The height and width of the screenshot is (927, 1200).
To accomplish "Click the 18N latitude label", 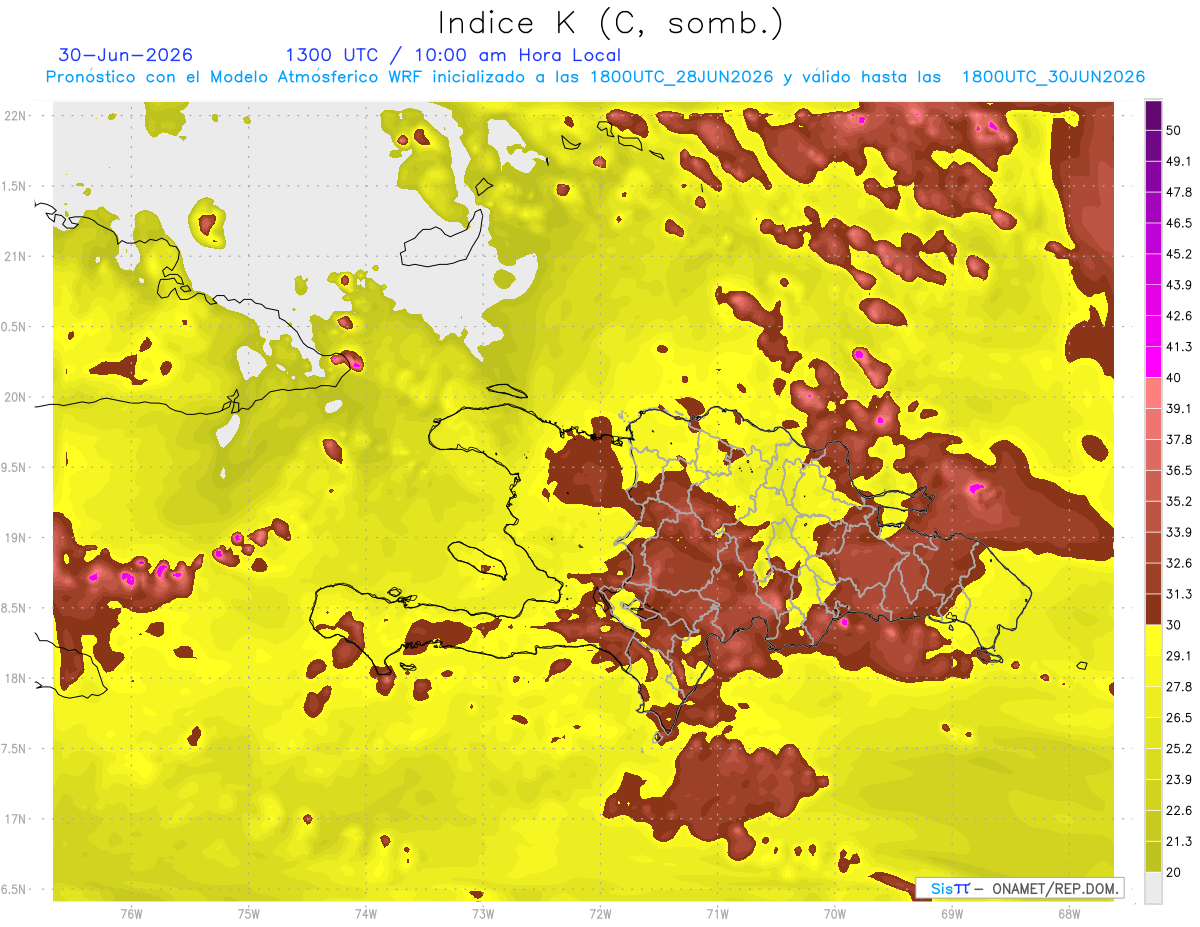I will tap(16, 678).
